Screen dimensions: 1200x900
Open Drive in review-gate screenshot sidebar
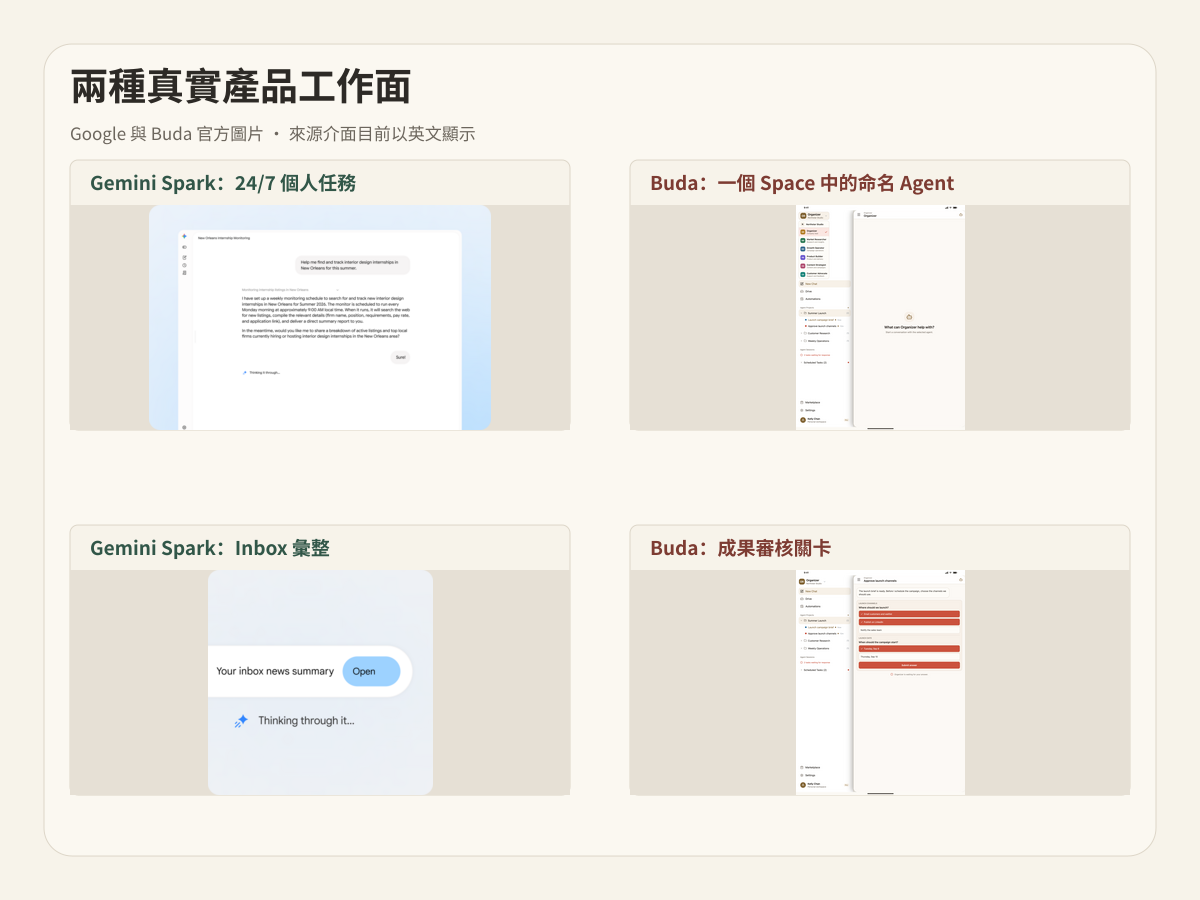click(x=824, y=599)
